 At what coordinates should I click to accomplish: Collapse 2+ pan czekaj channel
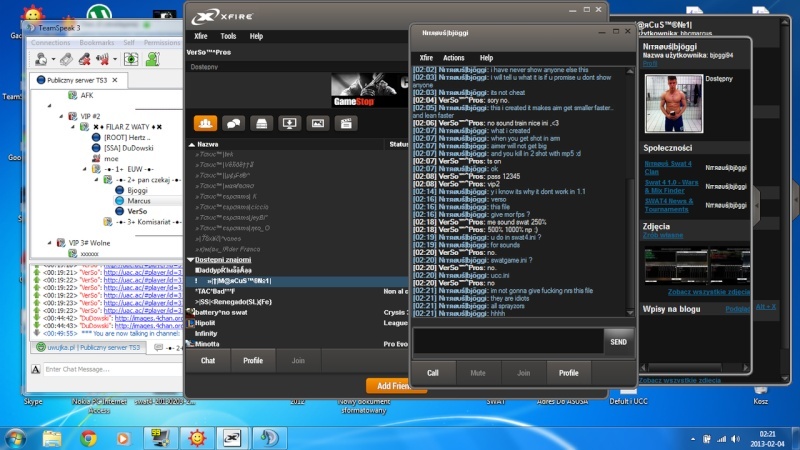point(96,180)
